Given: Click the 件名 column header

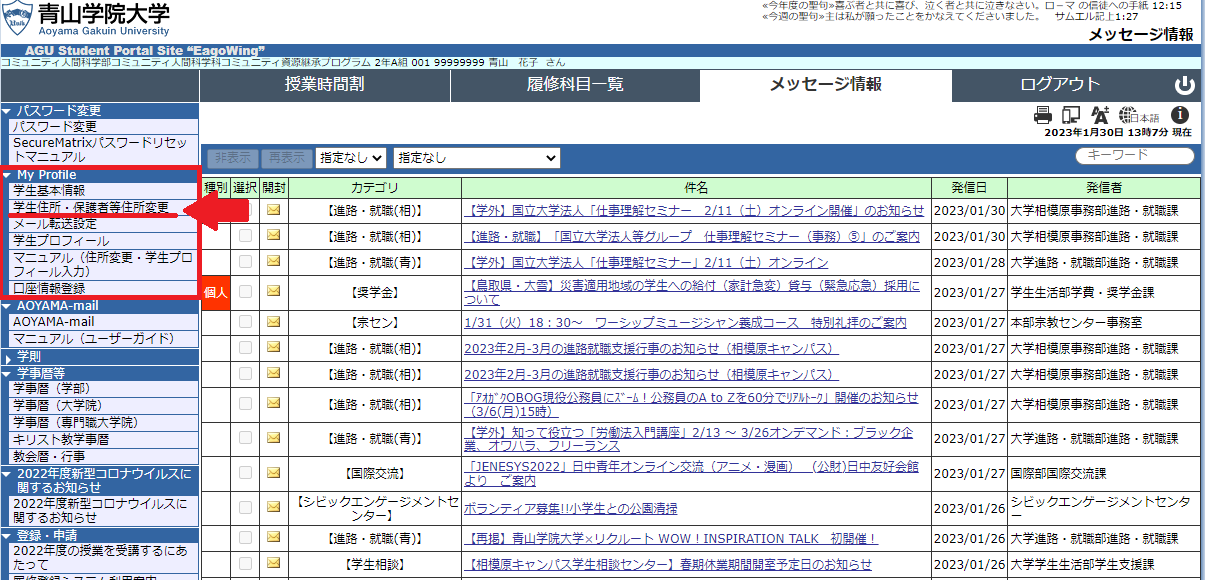Looking at the screenshot, I should point(696,187).
